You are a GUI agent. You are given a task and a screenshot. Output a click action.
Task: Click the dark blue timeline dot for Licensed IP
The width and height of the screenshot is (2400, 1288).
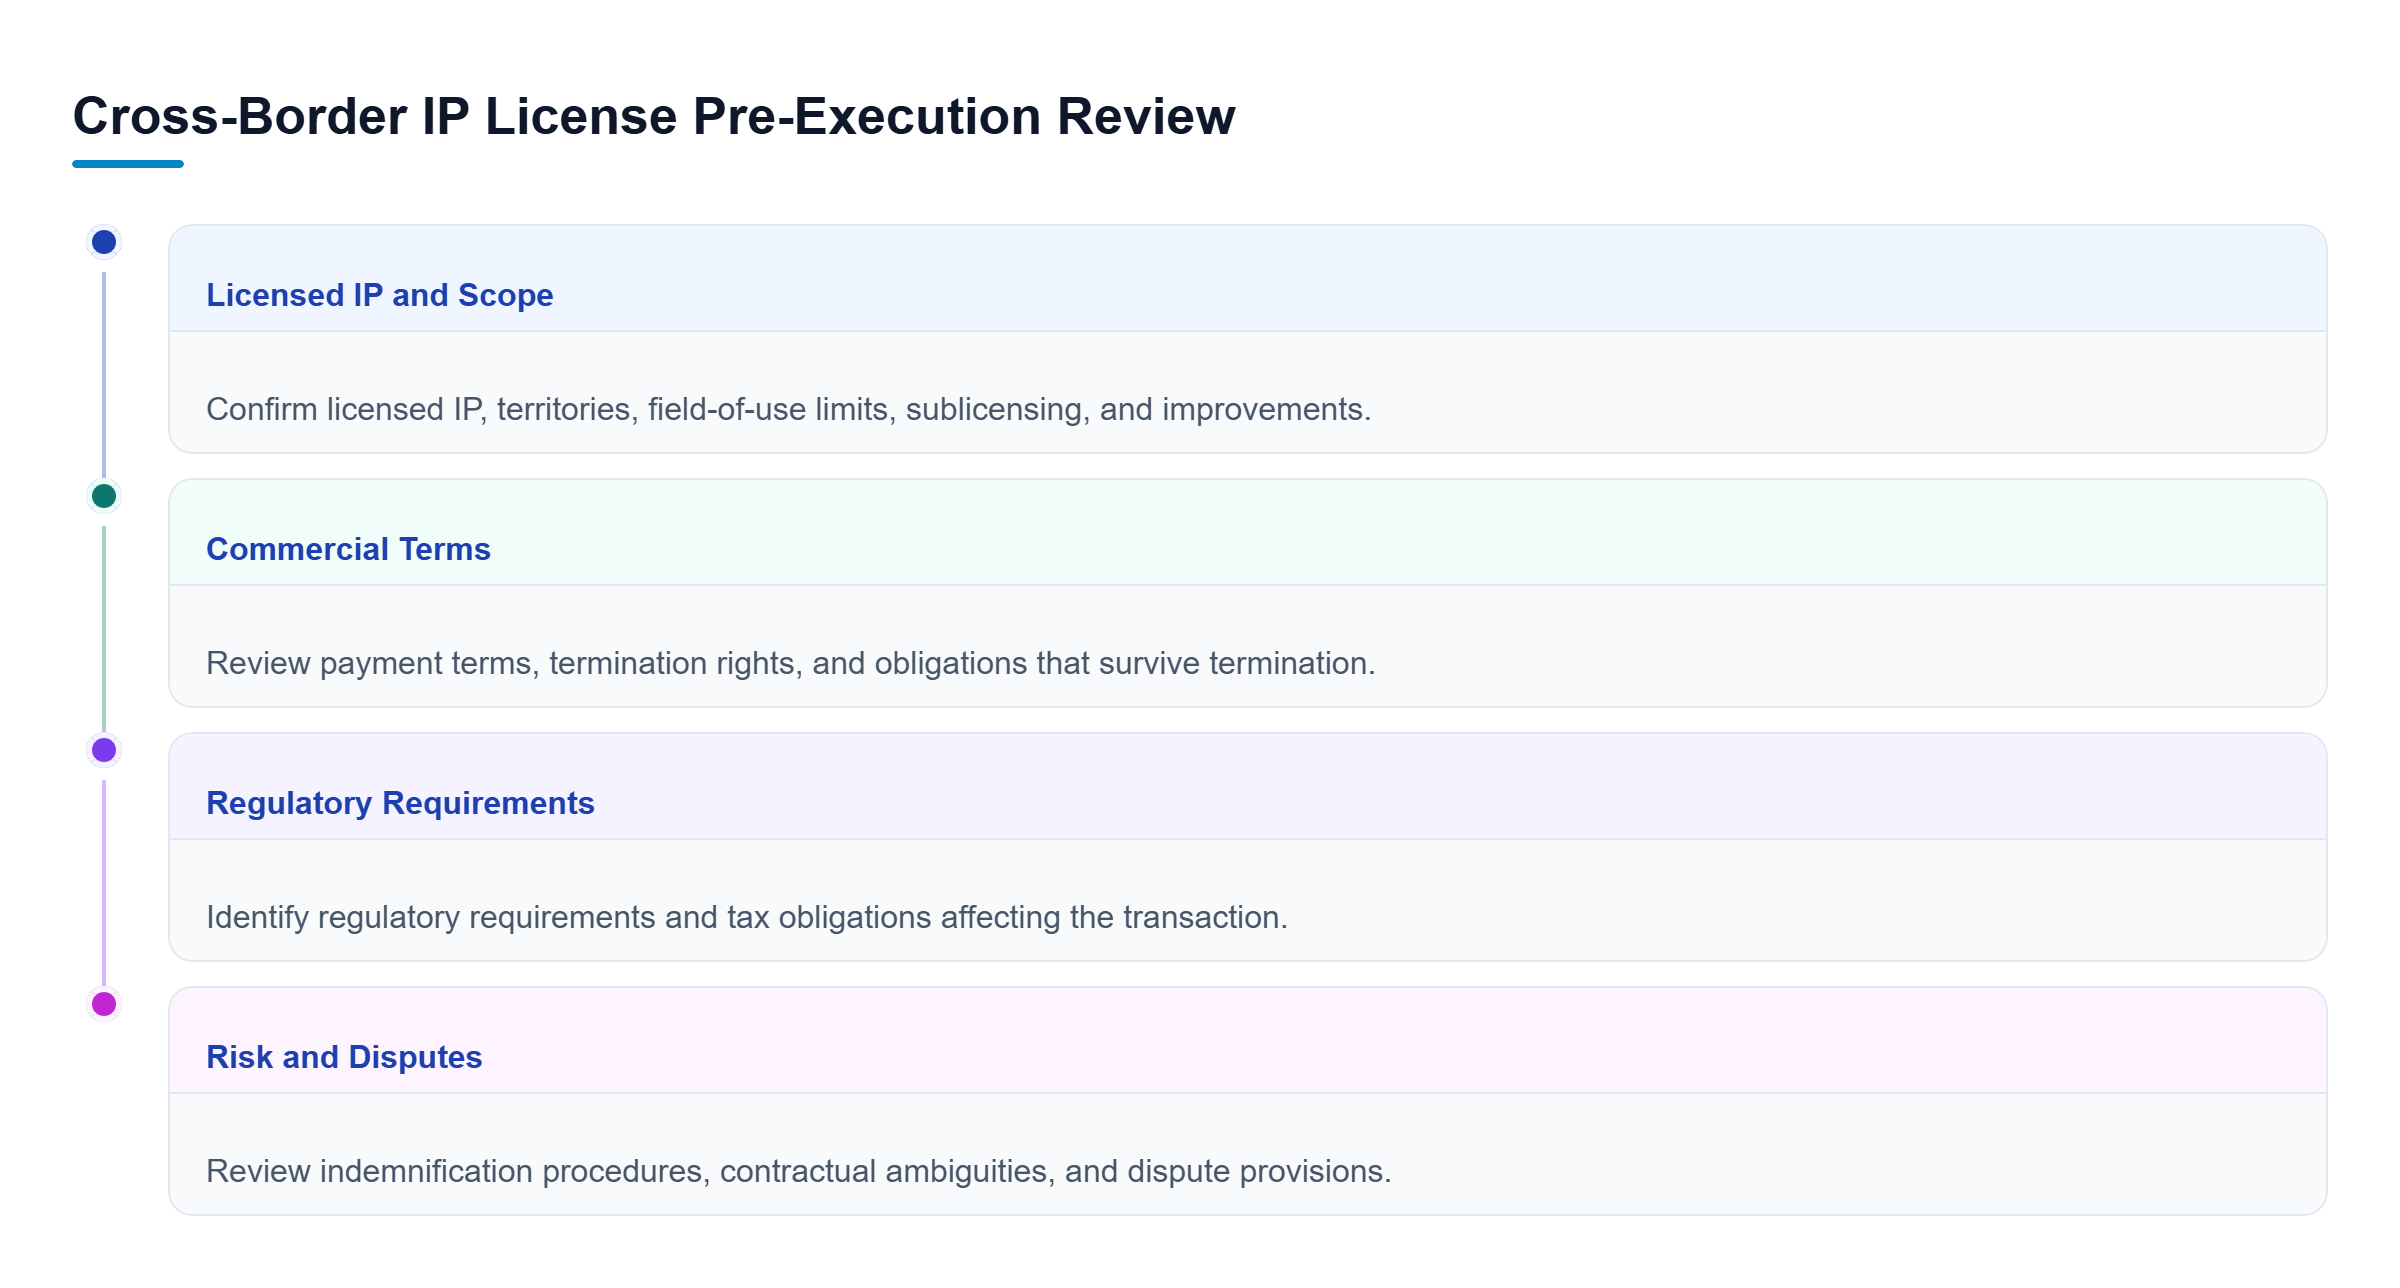pyautogui.click(x=104, y=242)
